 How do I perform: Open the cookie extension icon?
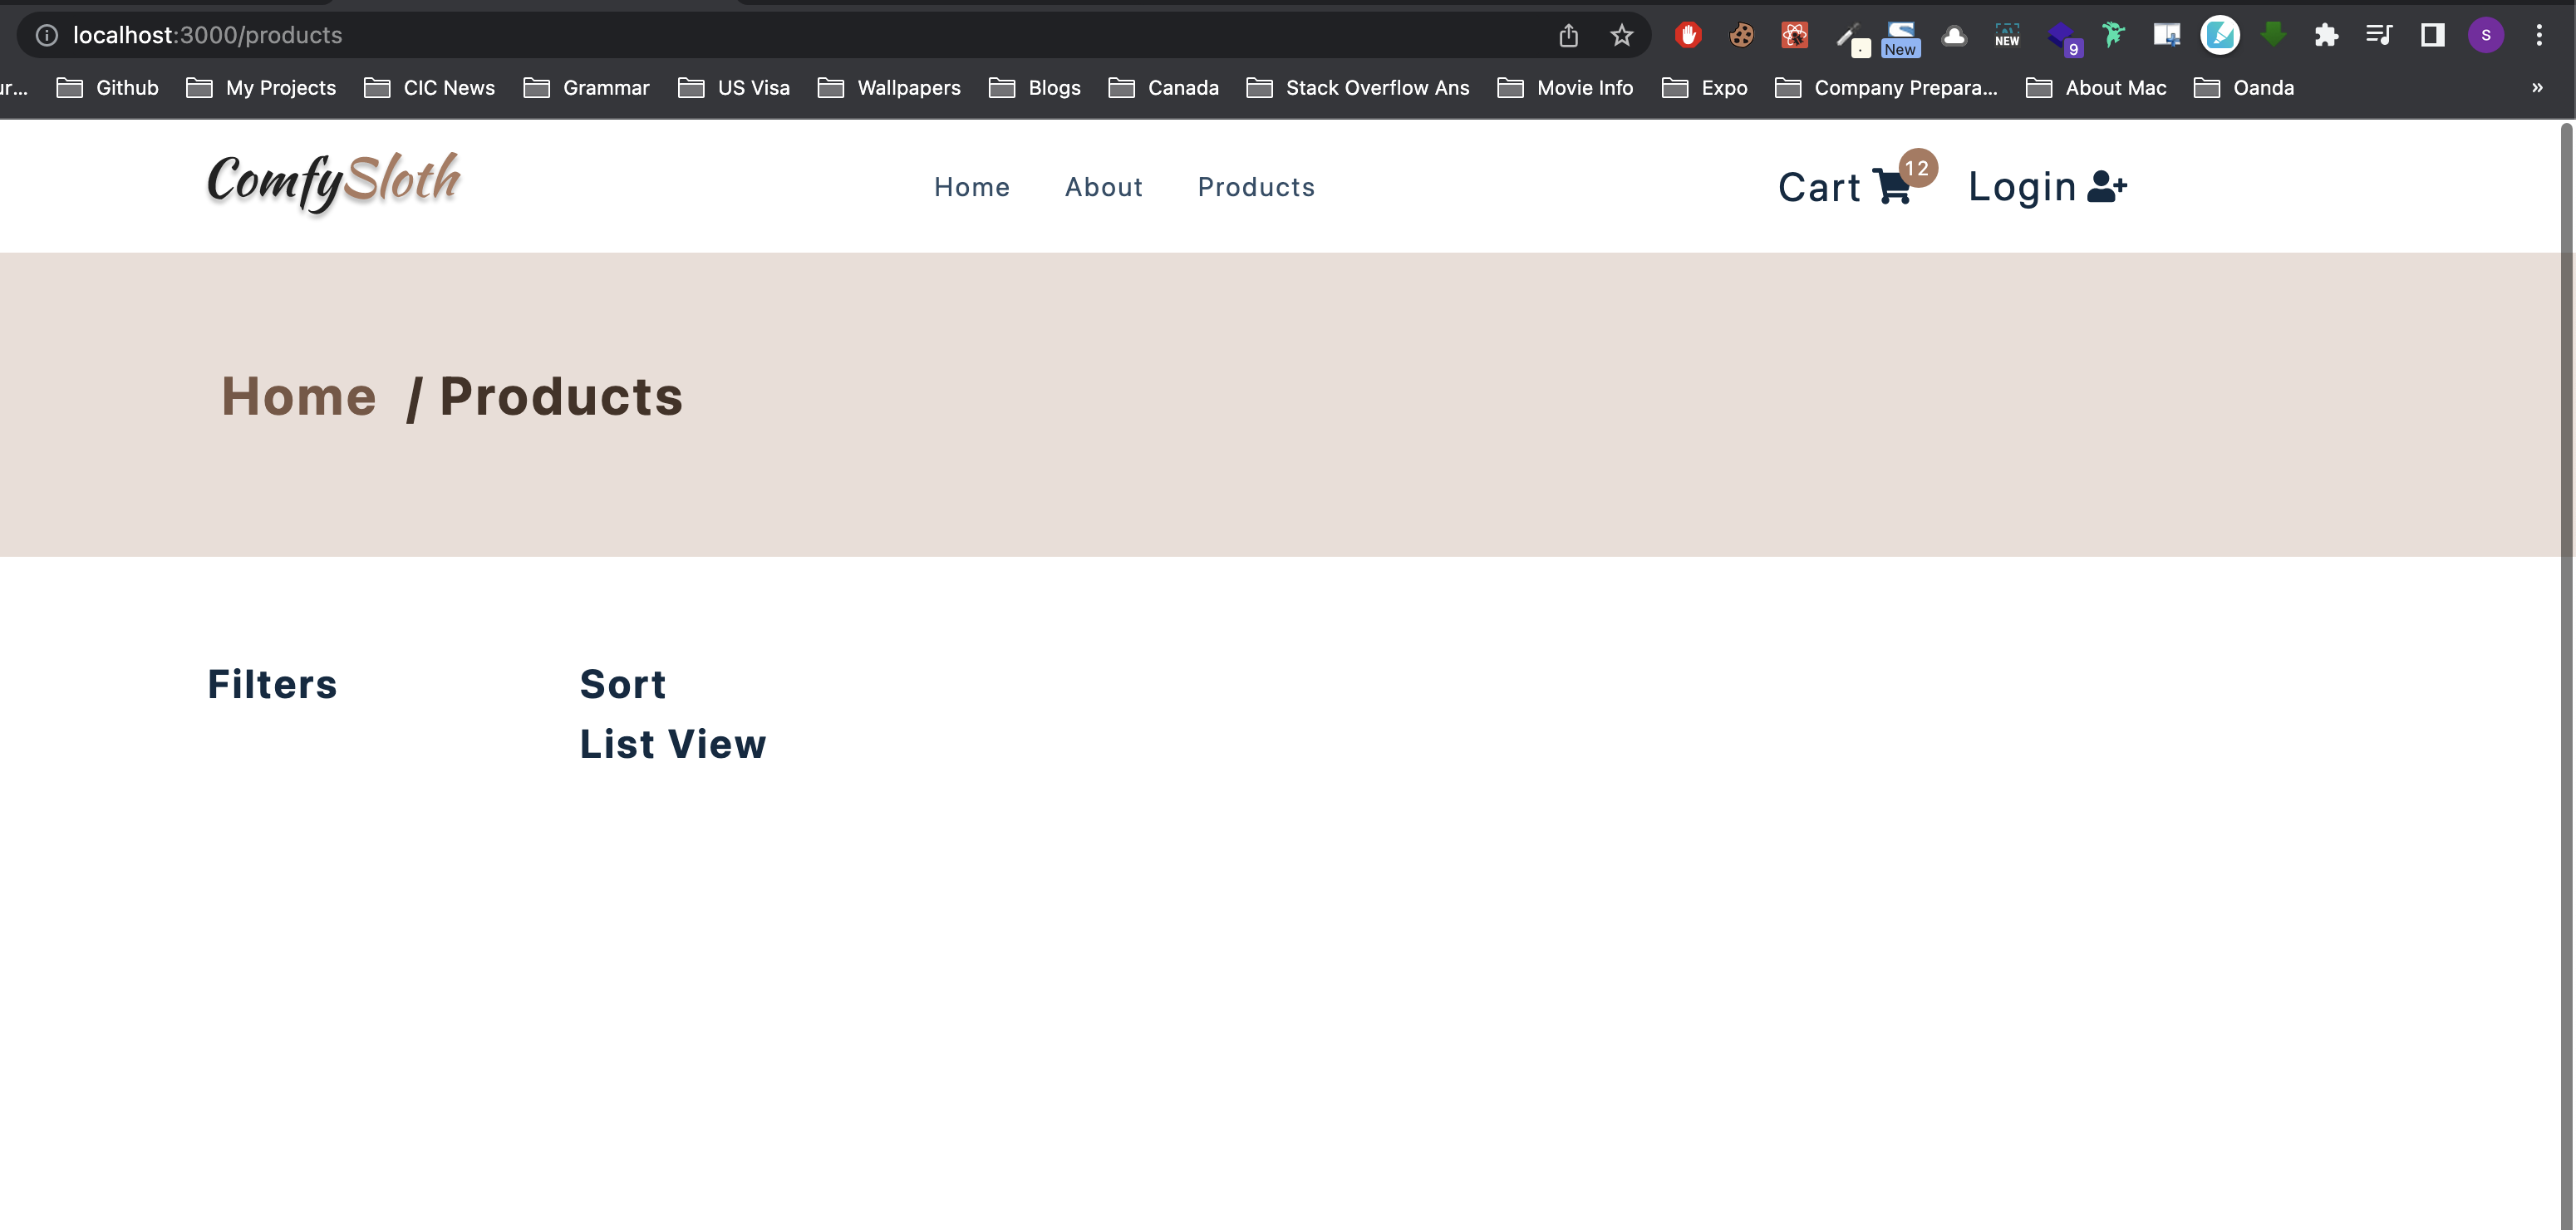click(1741, 36)
